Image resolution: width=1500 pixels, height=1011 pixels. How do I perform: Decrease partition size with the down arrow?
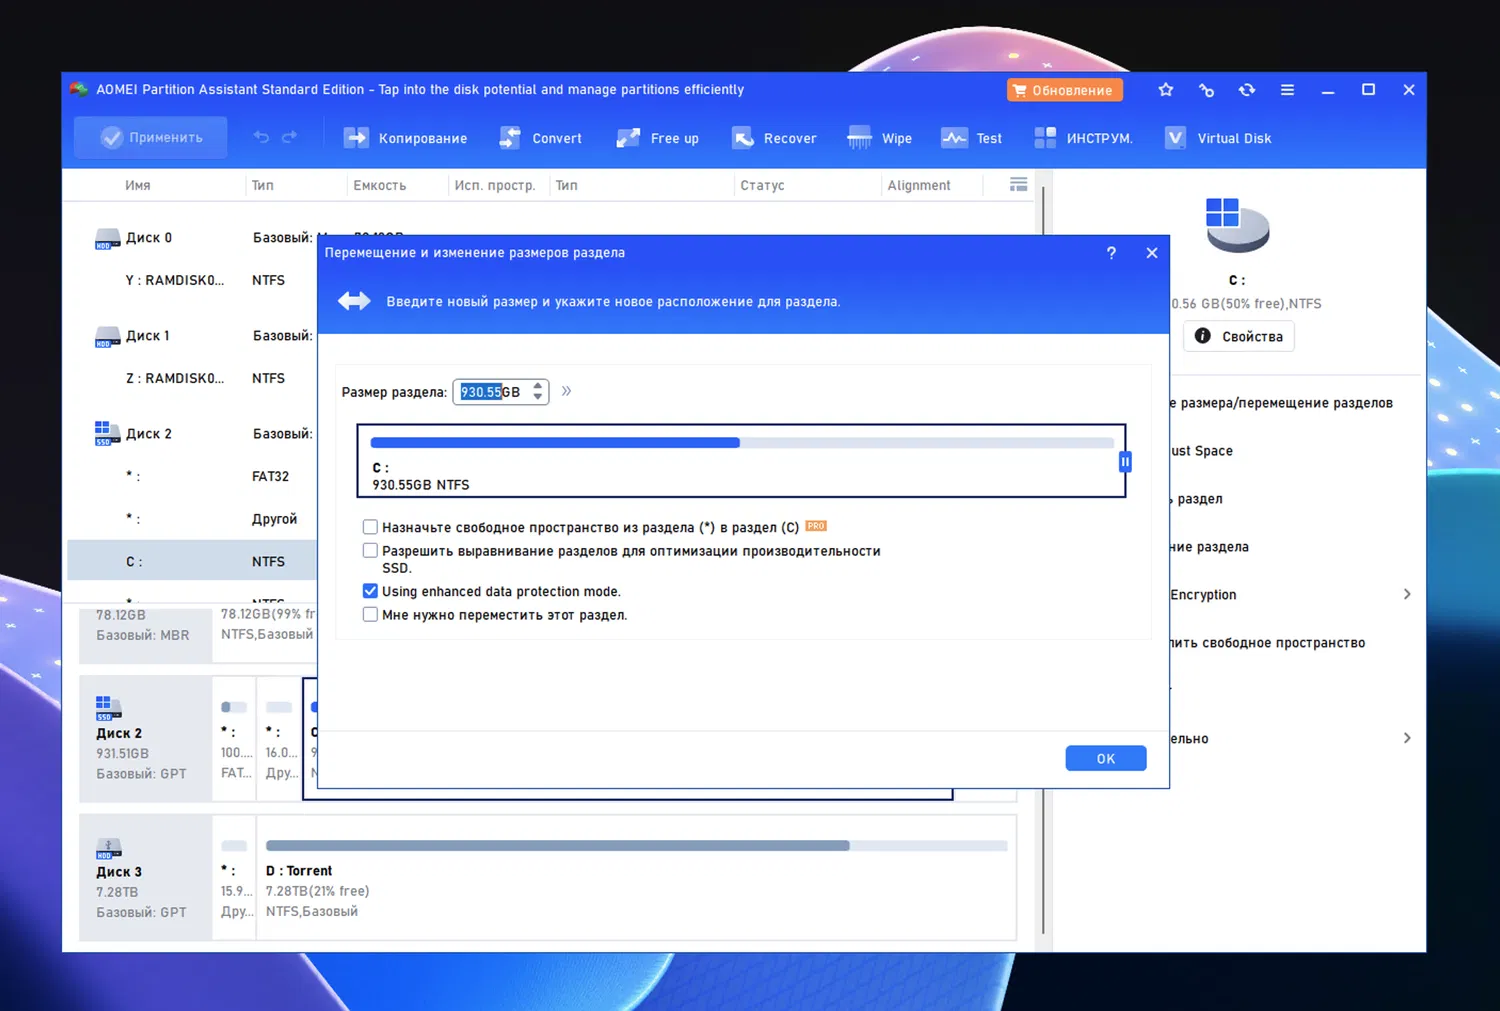pyautogui.click(x=538, y=397)
